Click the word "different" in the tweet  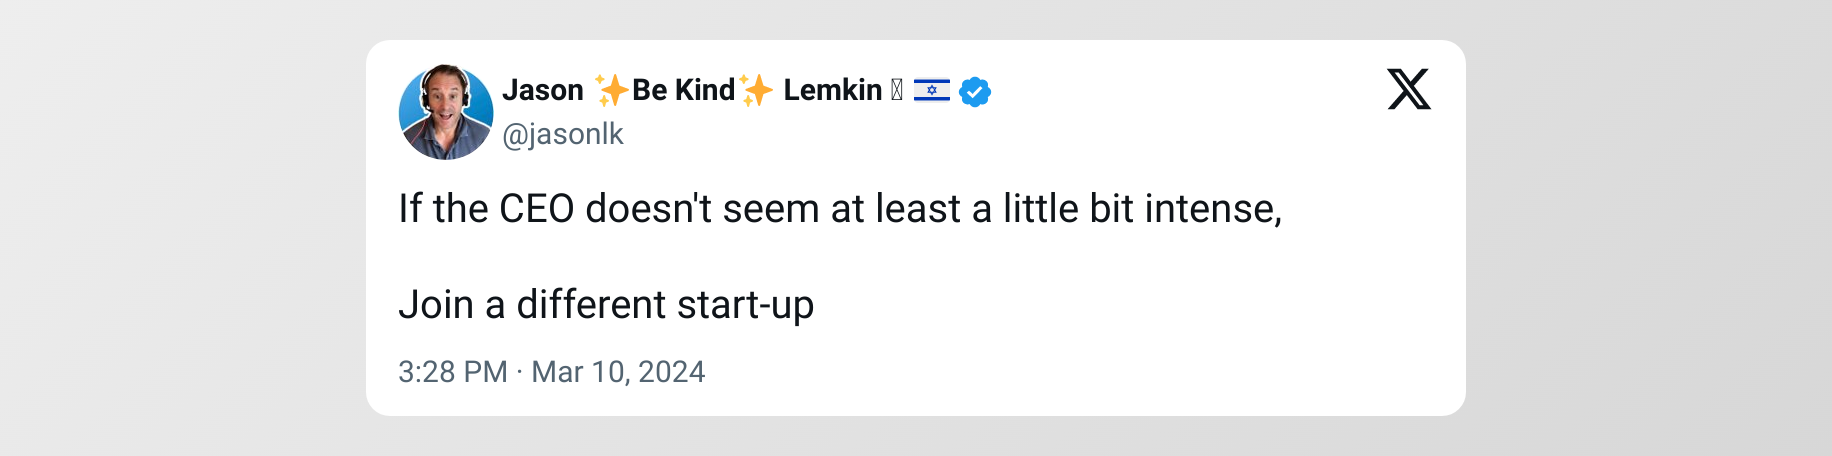(x=591, y=305)
